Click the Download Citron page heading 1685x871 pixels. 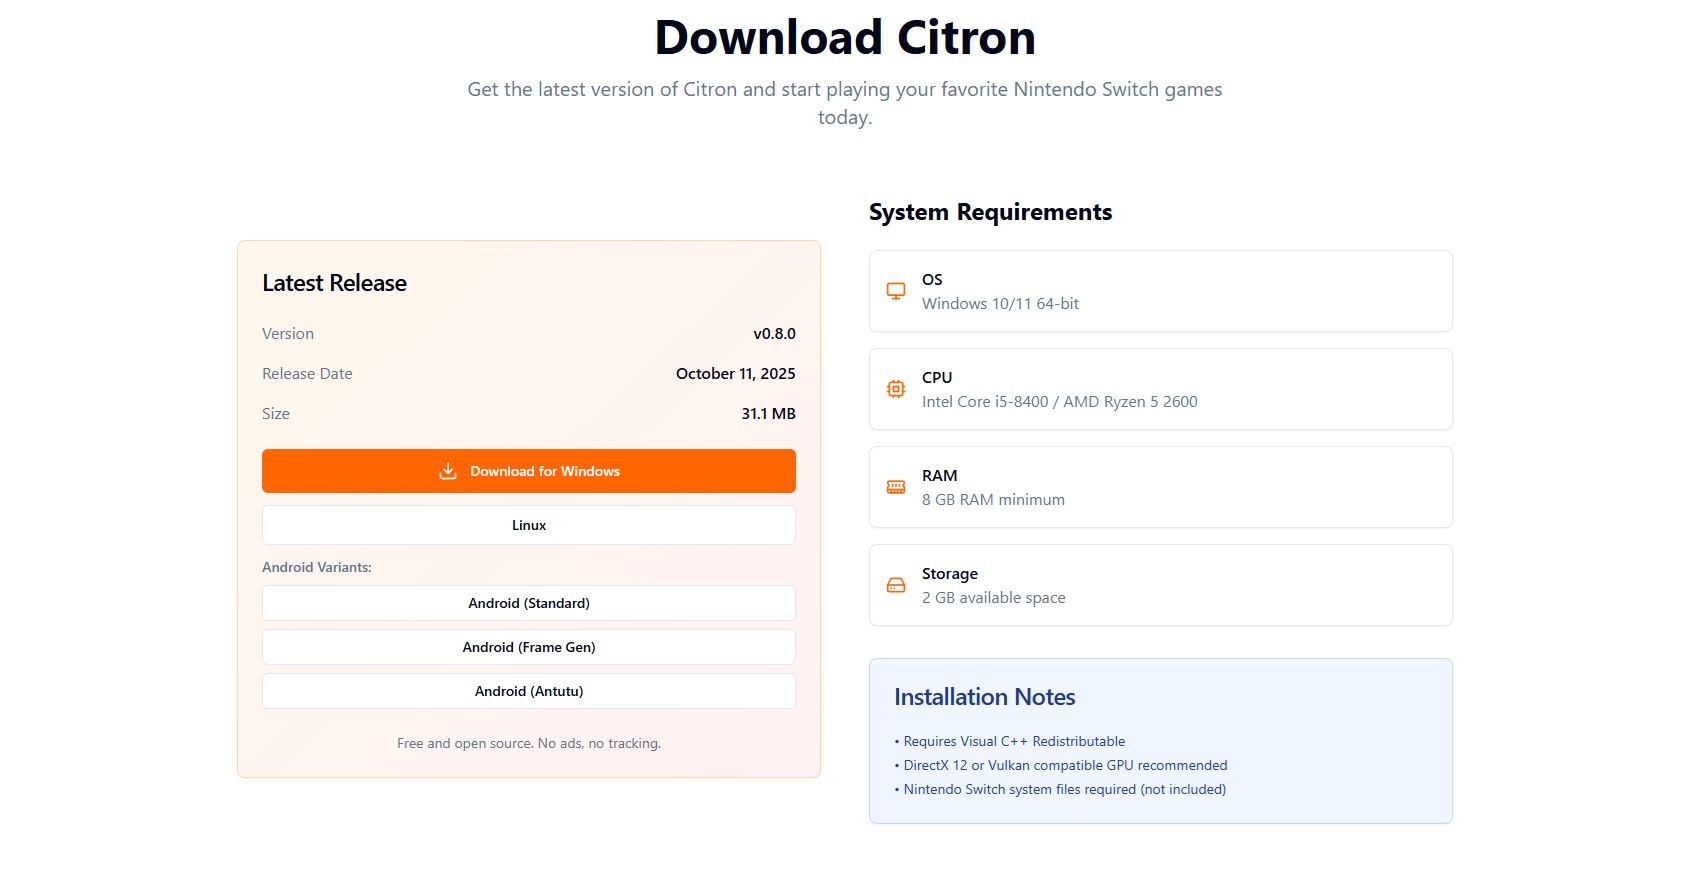coord(844,38)
